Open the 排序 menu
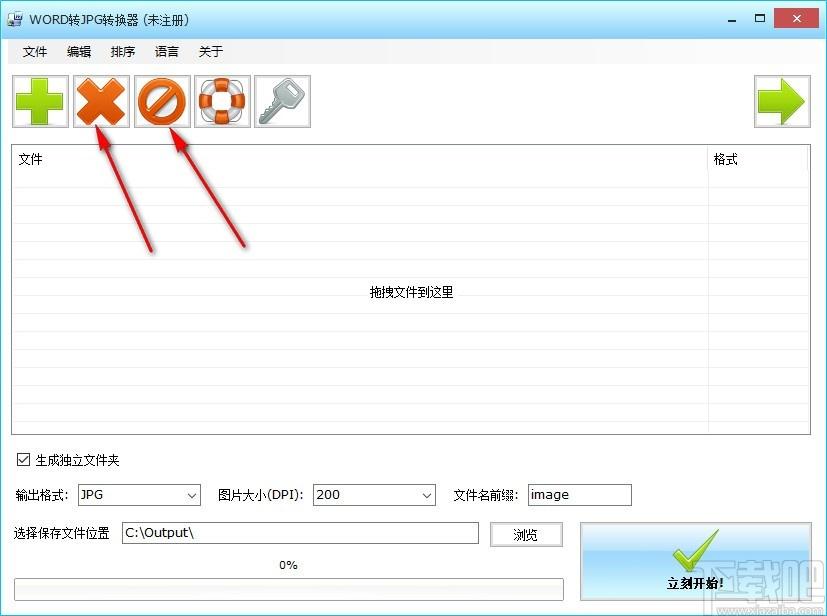 click(x=123, y=52)
